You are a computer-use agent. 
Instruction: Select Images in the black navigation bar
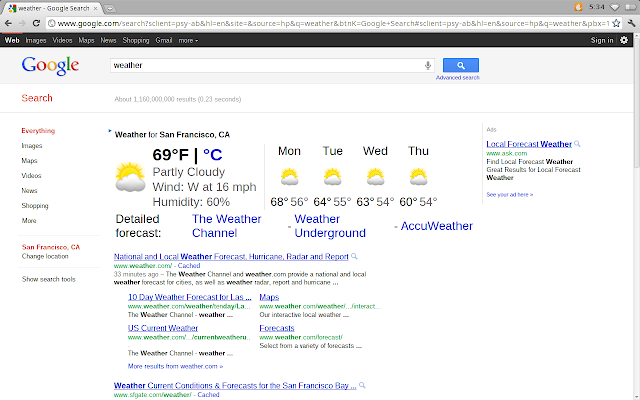36,40
